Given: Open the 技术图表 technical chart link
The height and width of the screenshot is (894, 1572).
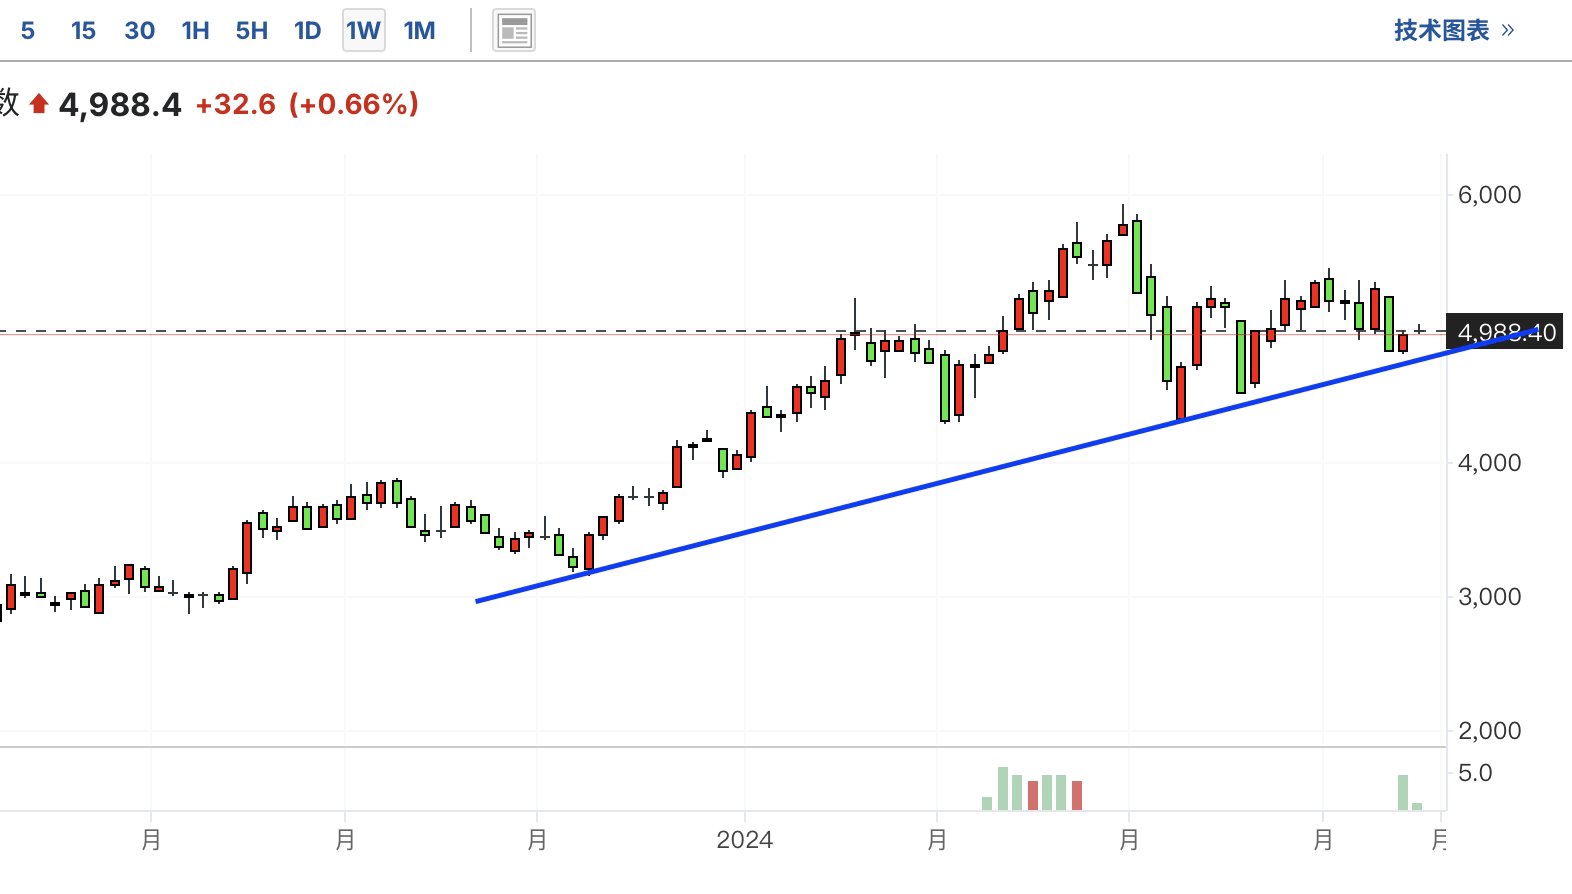Looking at the screenshot, I should point(1454,30).
